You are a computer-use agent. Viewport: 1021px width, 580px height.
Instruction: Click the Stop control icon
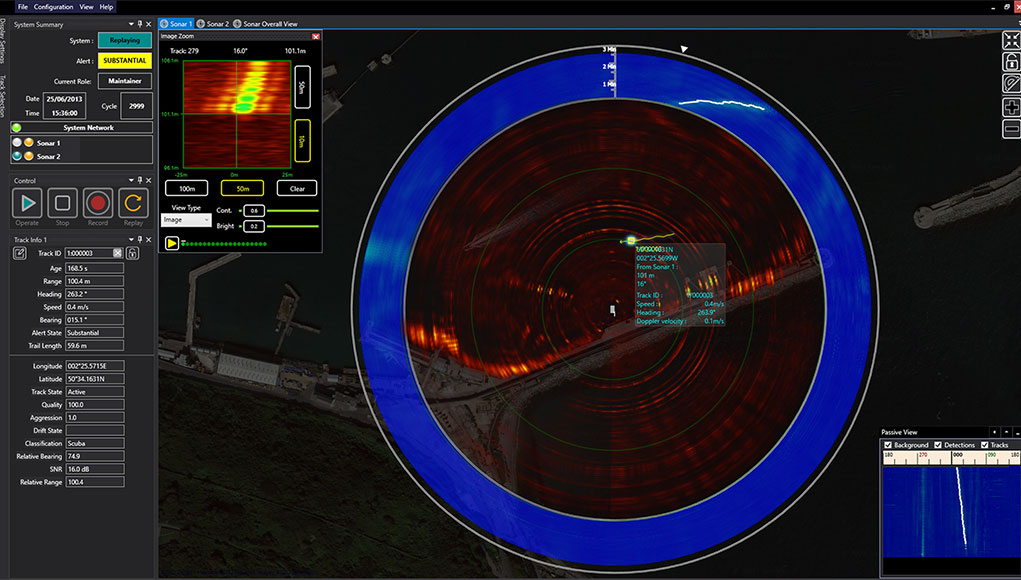(x=63, y=203)
